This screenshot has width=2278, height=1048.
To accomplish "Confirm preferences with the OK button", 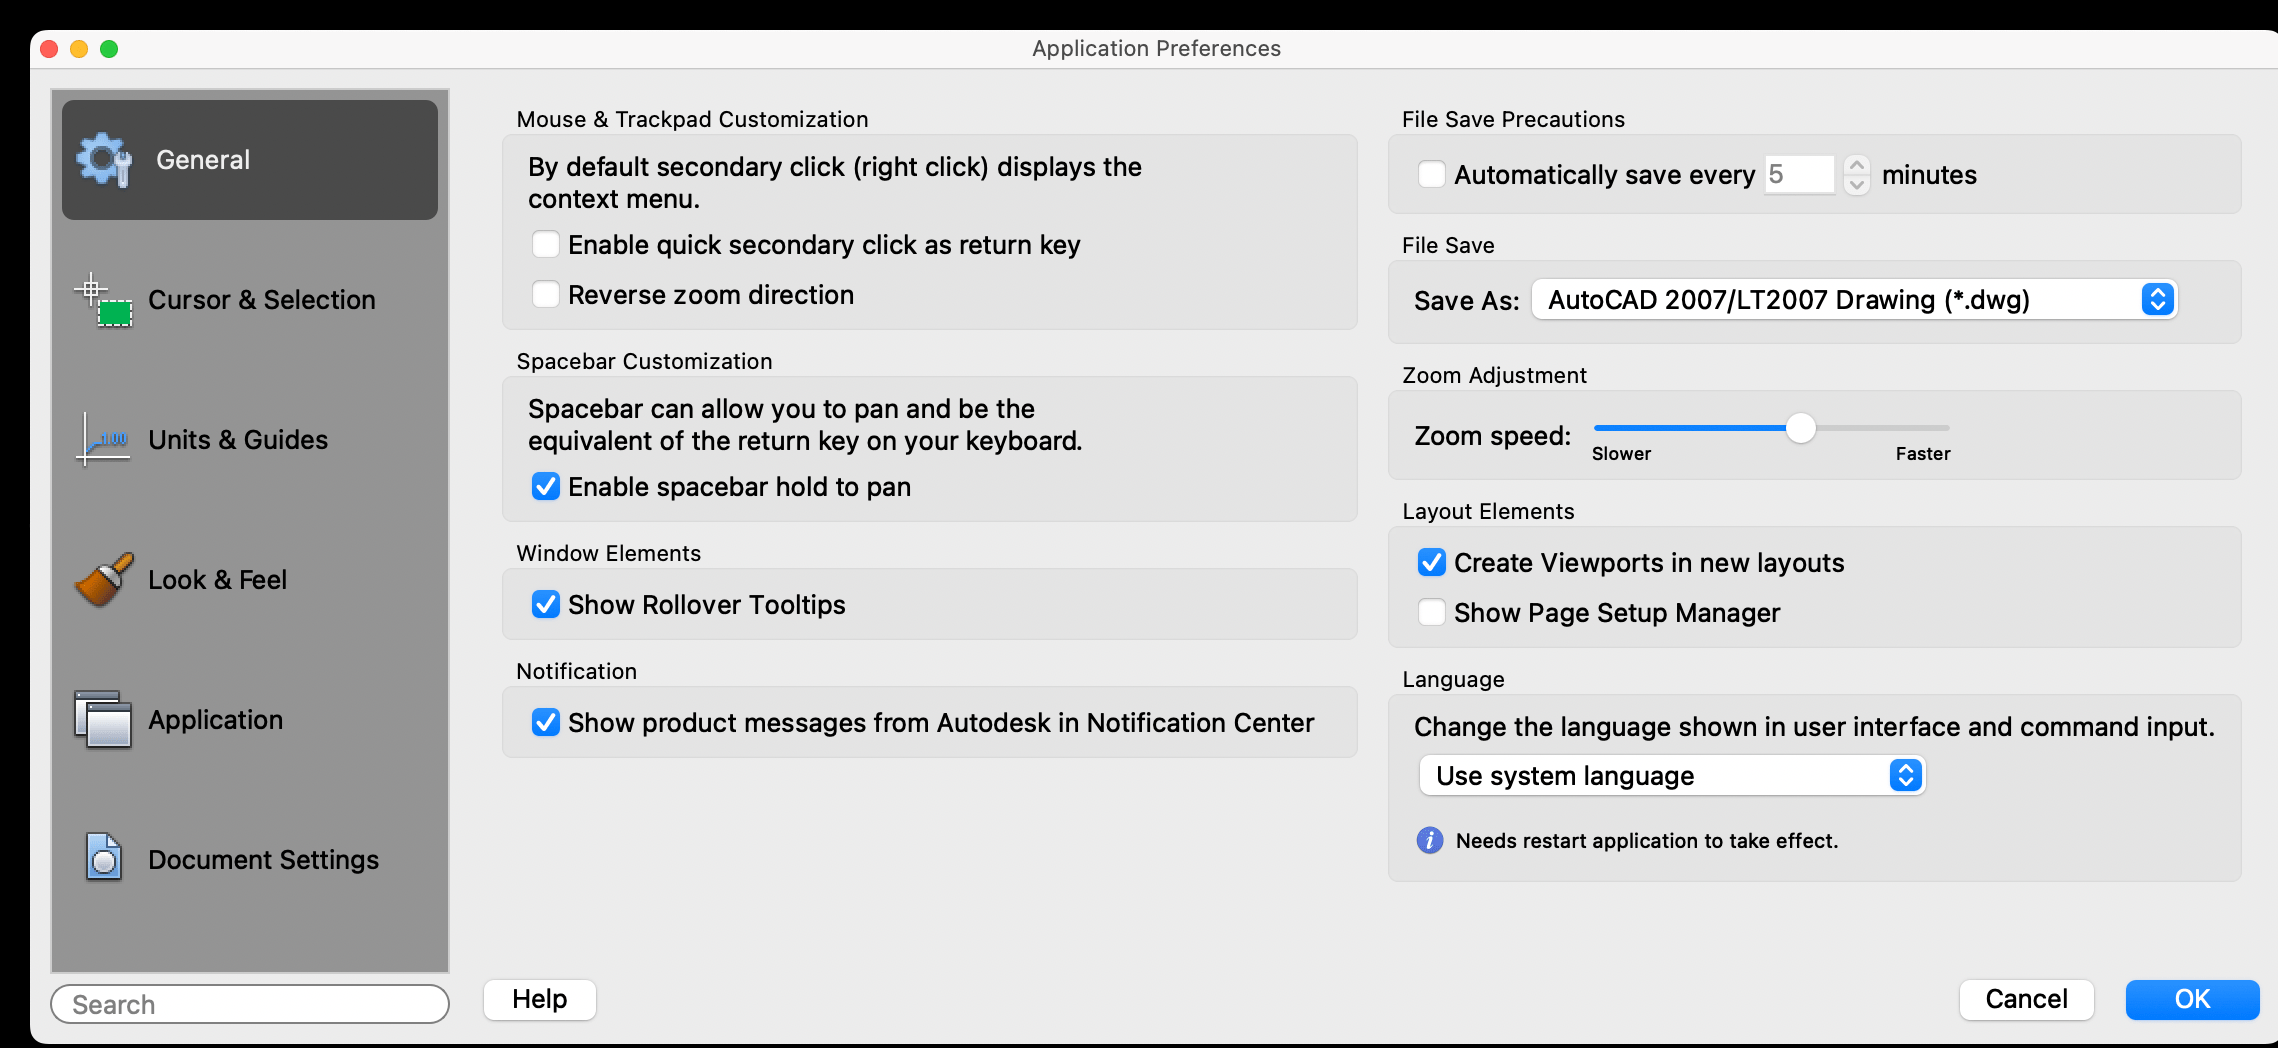I will [2192, 999].
